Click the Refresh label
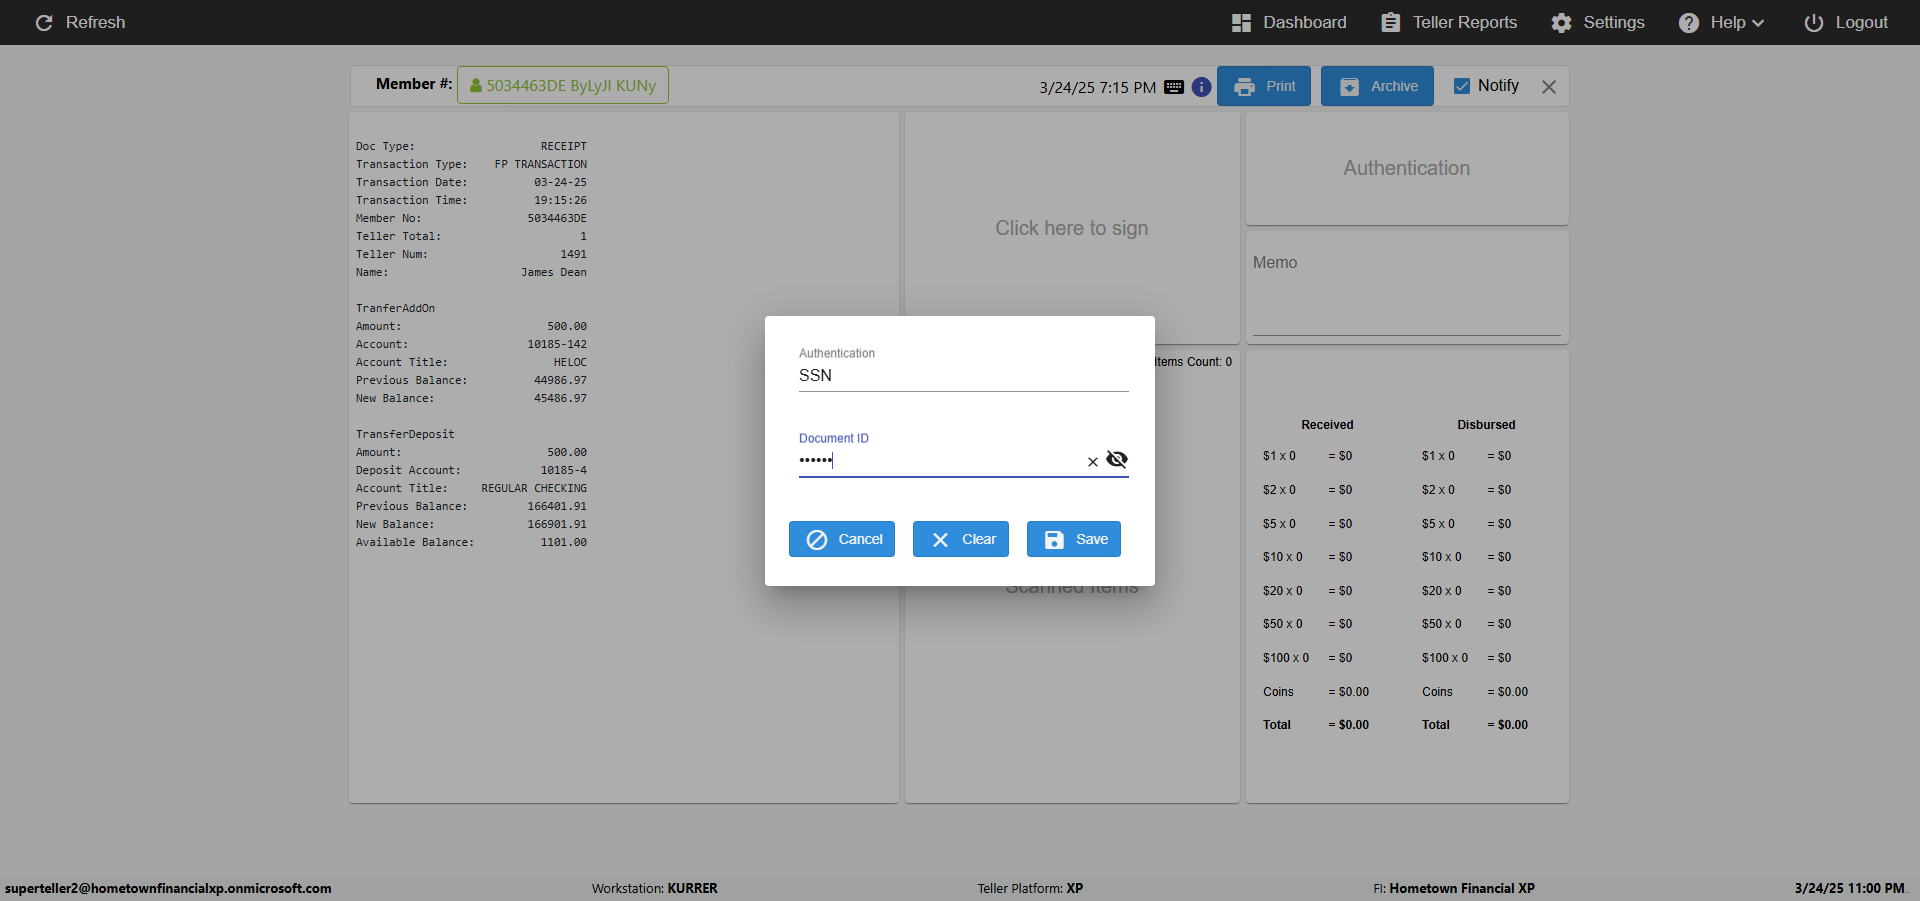Screen dimensions: 1920x901 [x=96, y=22]
